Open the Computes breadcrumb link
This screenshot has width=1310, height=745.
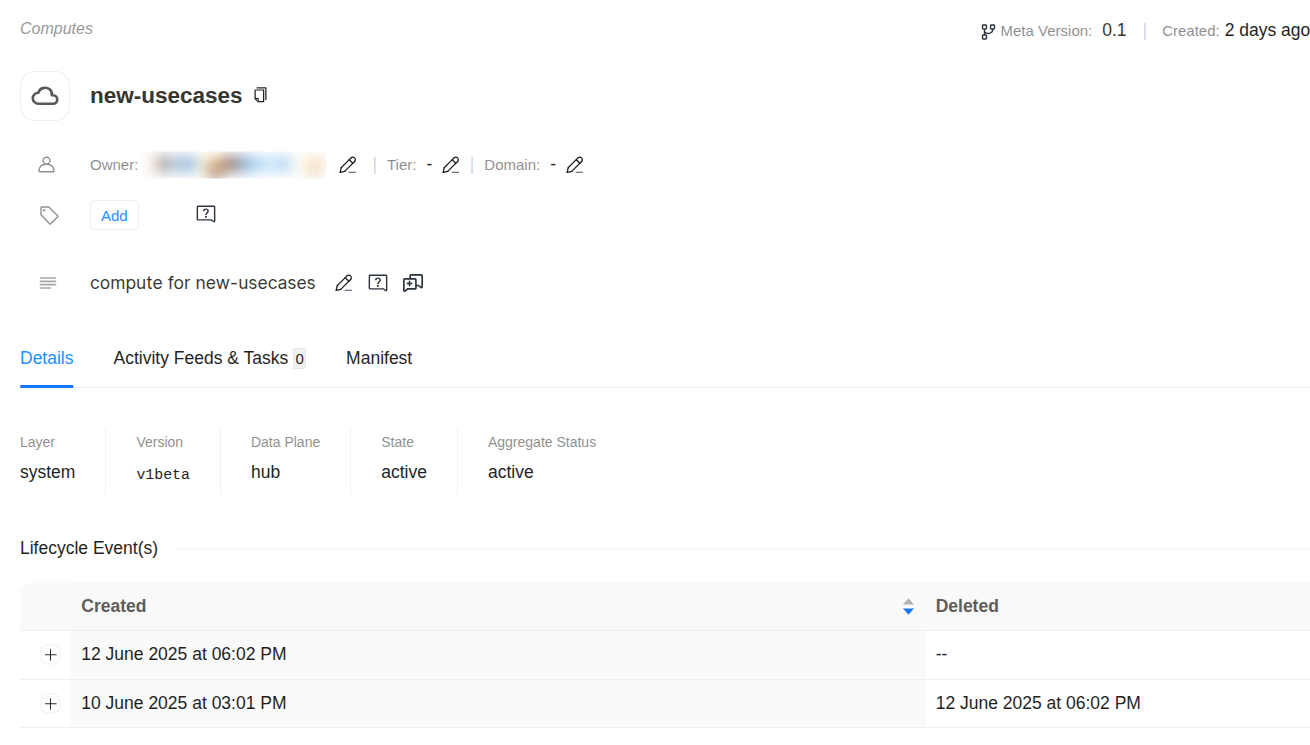(57, 29)
